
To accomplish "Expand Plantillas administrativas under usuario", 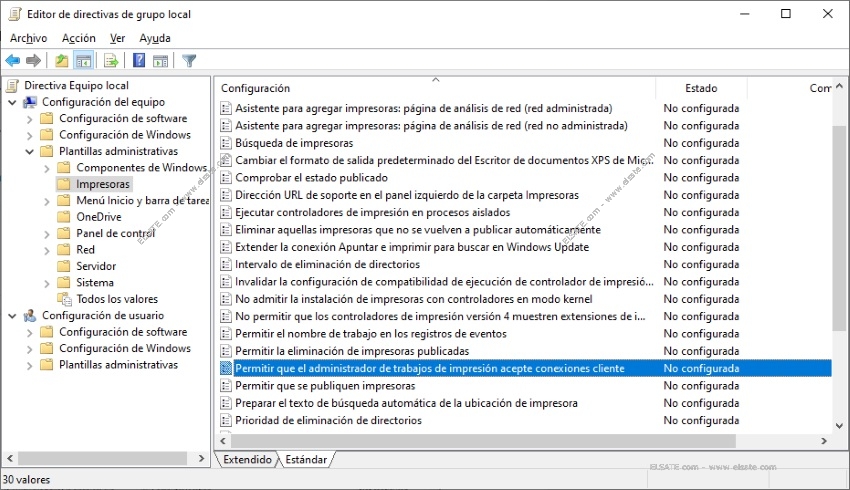I will (30, 365).
